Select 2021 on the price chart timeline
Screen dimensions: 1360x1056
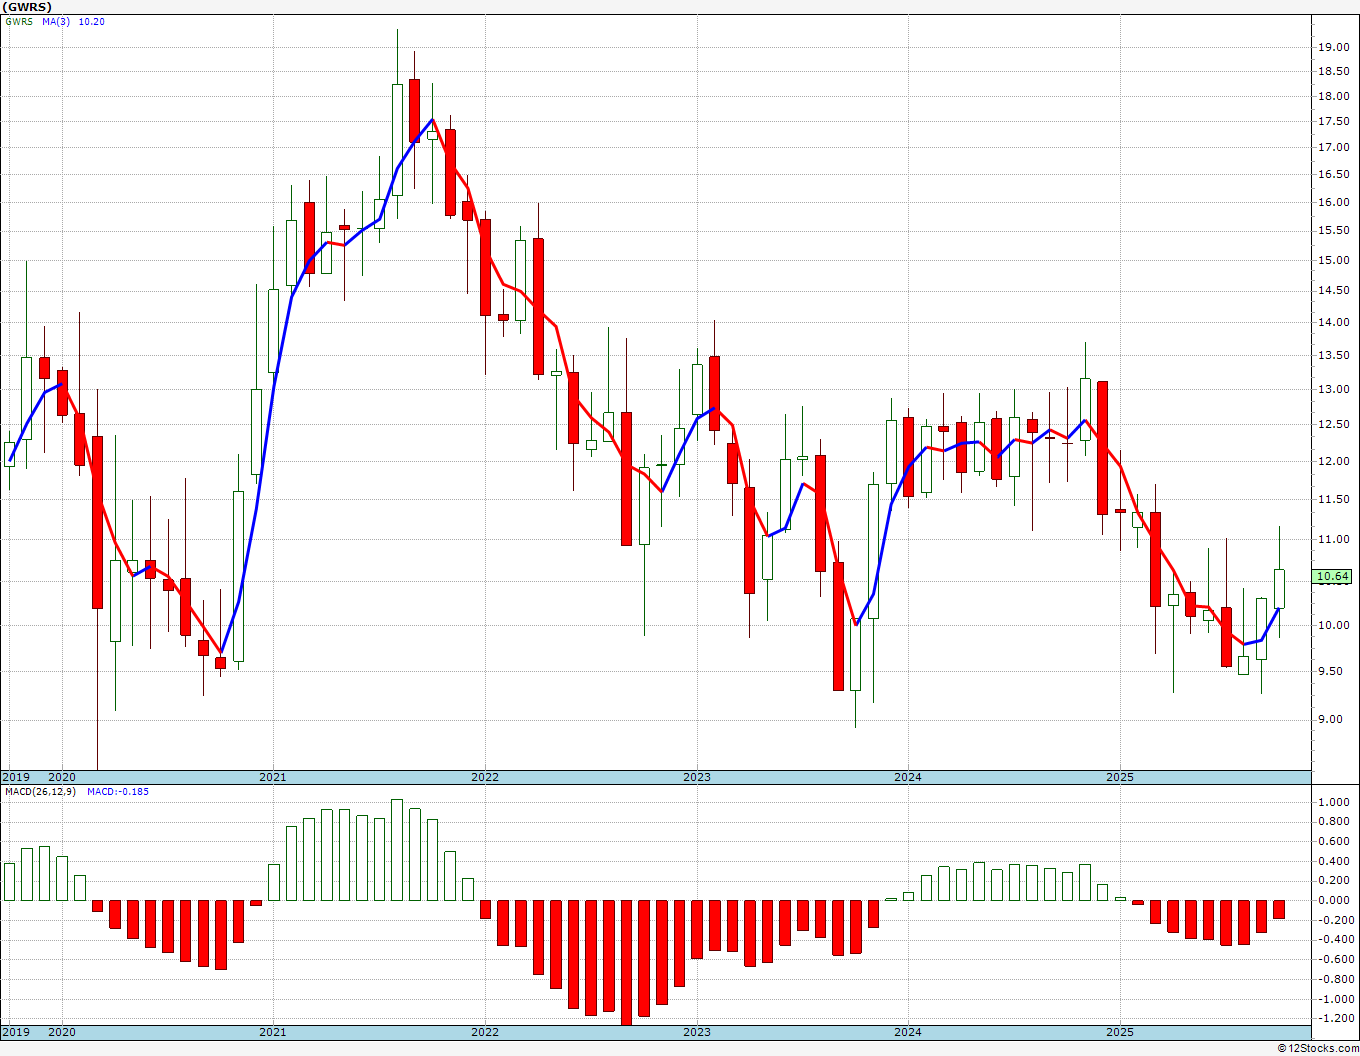(273, 777)
